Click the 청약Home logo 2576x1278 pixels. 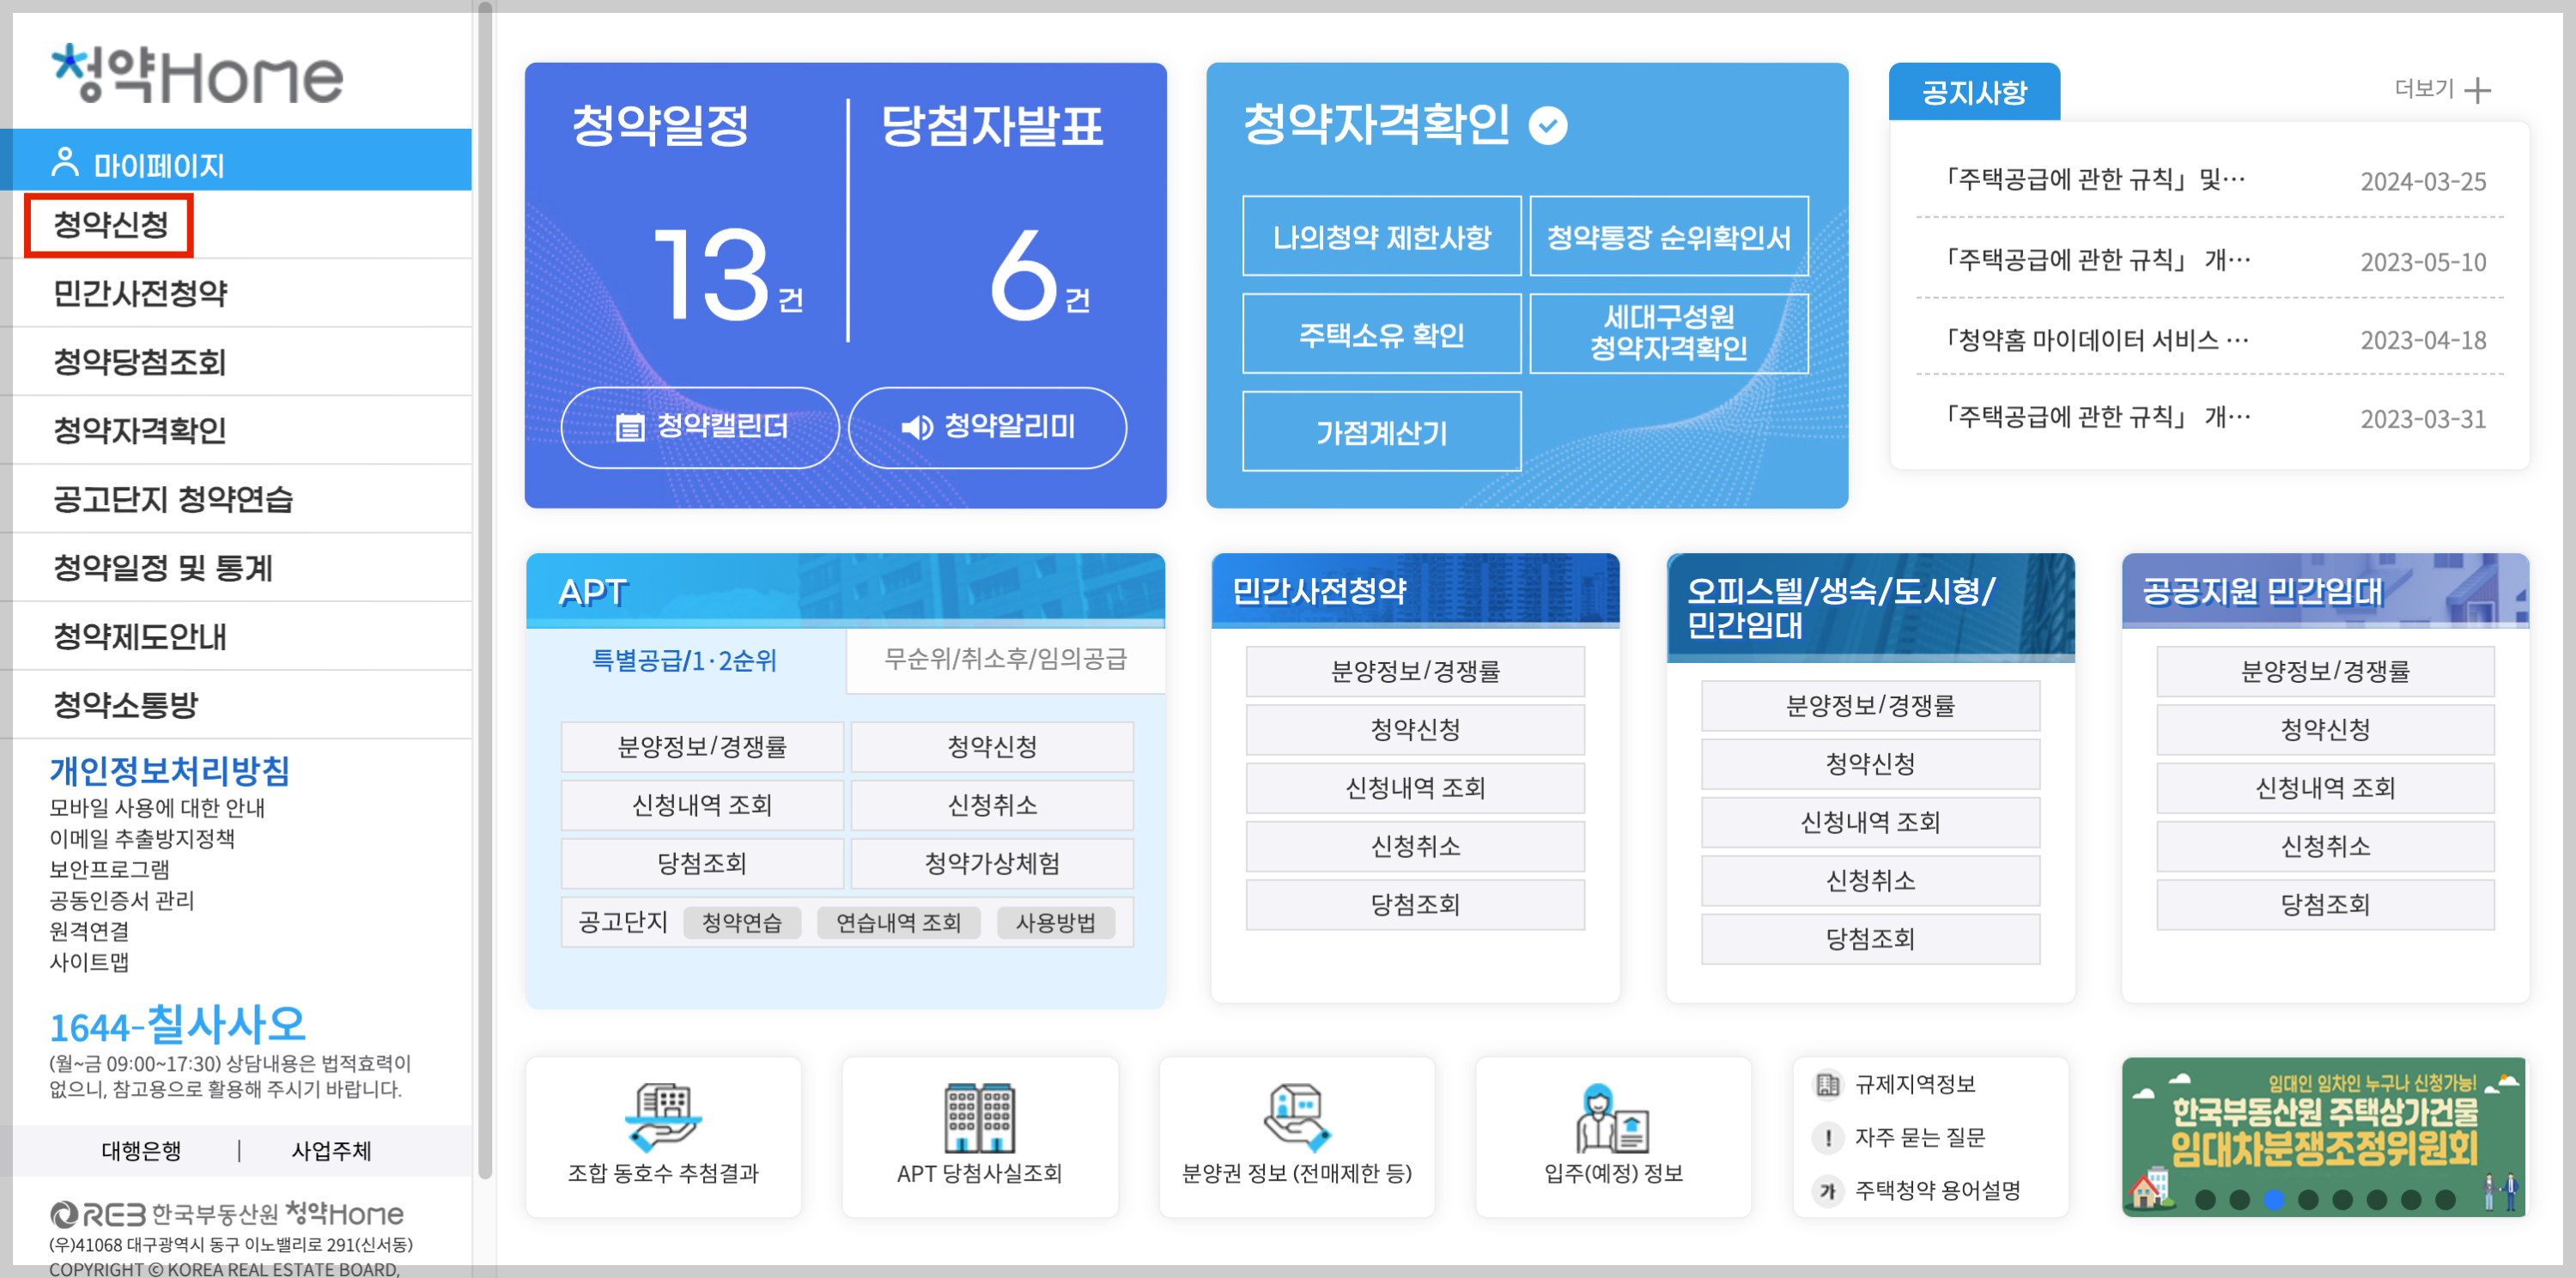coord(197,74)
